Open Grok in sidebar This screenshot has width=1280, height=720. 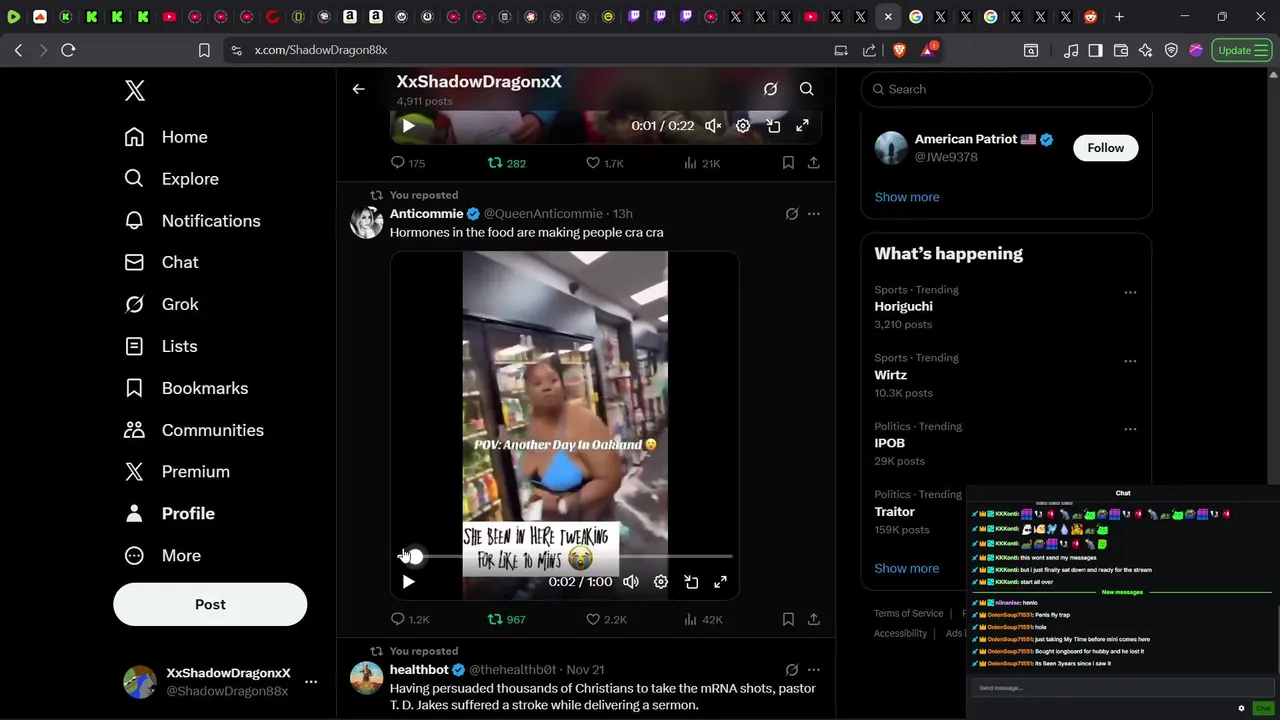[161, 304]
